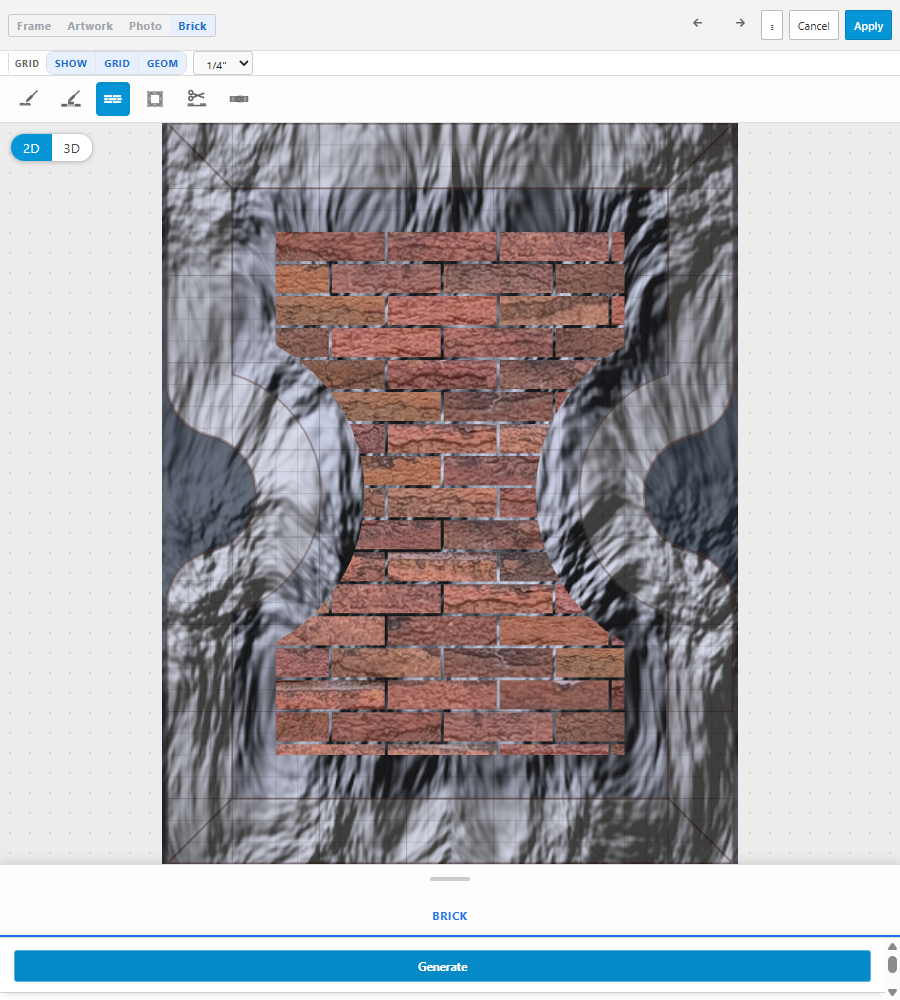
Task: Select the square frame tool
Action: [155, 99]
